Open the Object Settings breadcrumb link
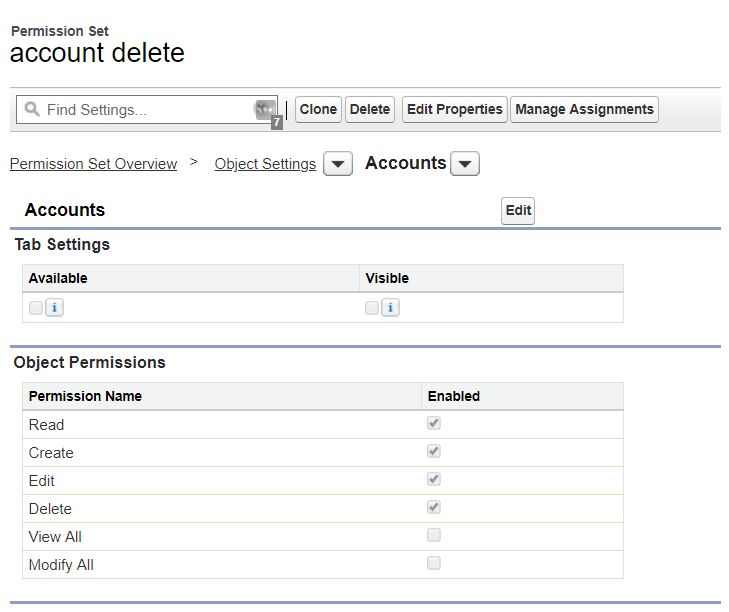The height and width of the screenshot is (612, 729). pyautogui.click(x=265, y=164)
